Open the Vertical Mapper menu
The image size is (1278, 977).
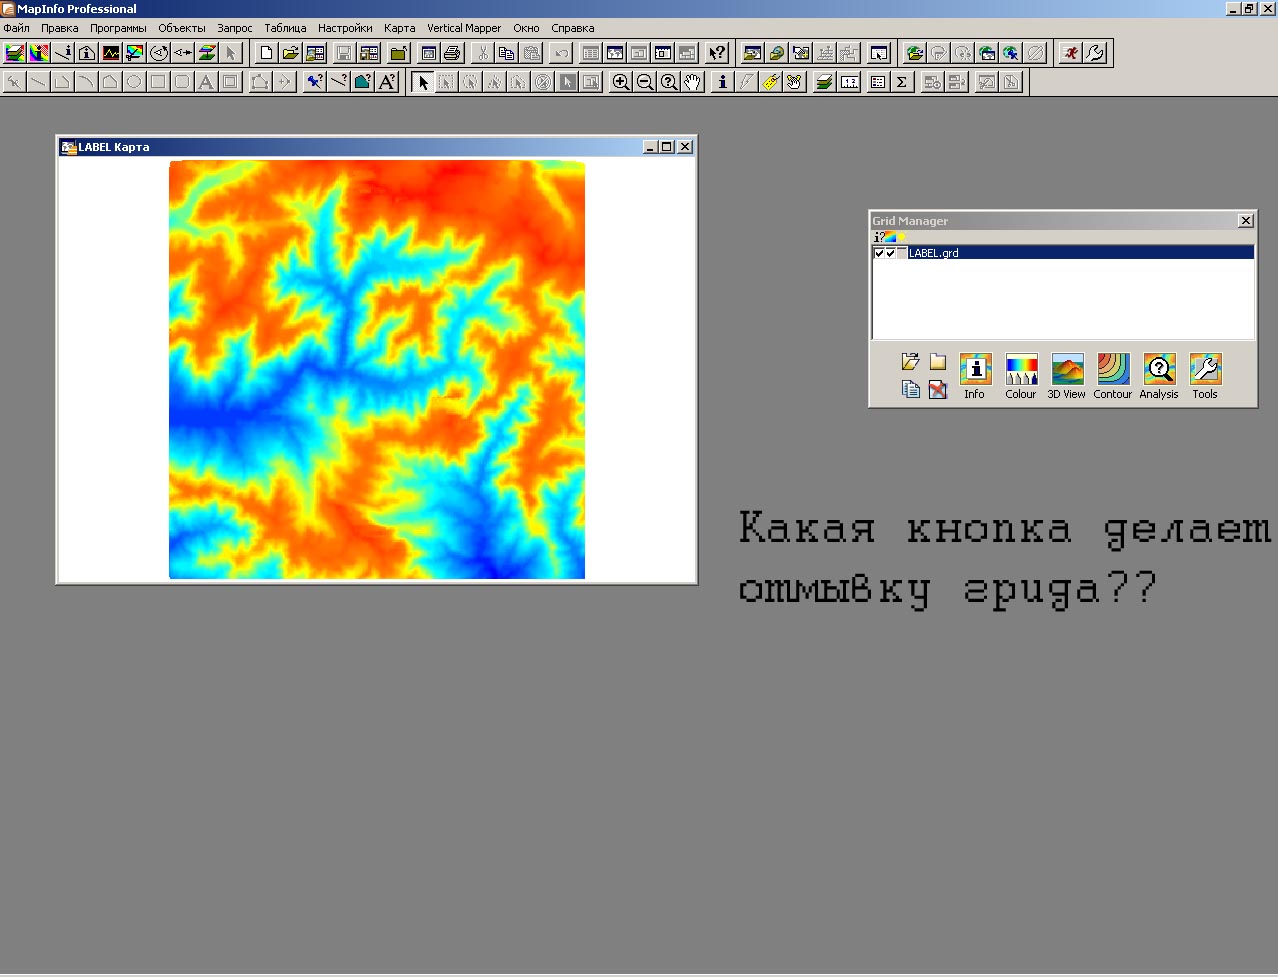pos(463,28)
